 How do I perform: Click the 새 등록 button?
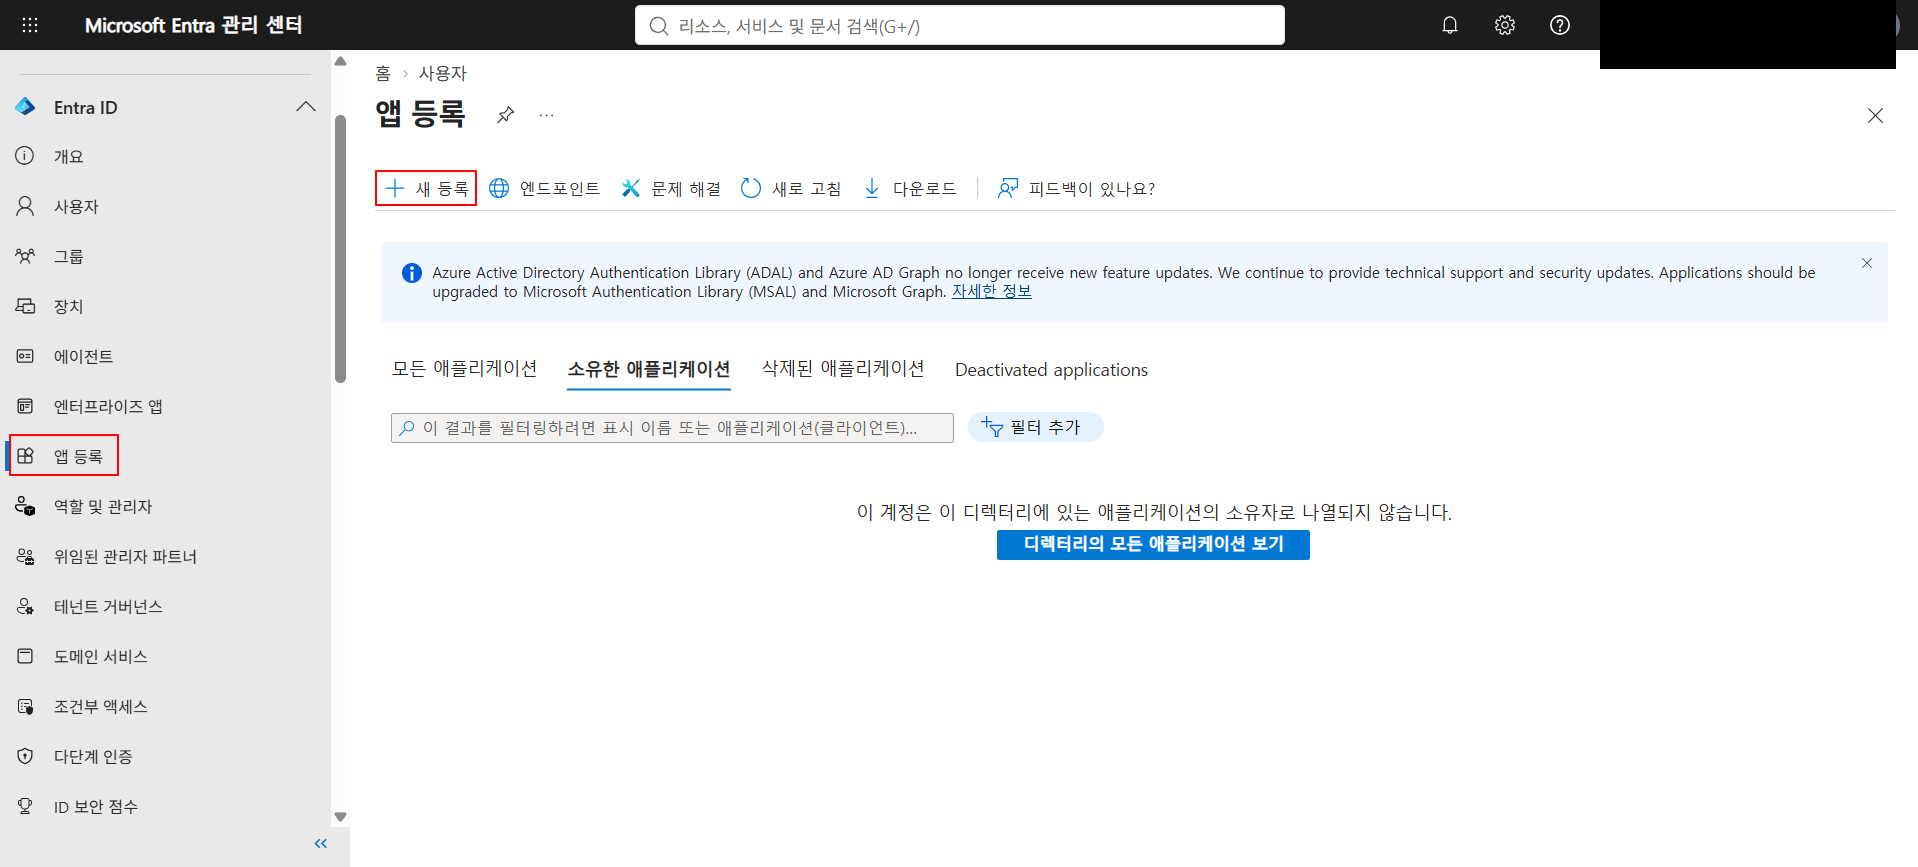(426, 188)
